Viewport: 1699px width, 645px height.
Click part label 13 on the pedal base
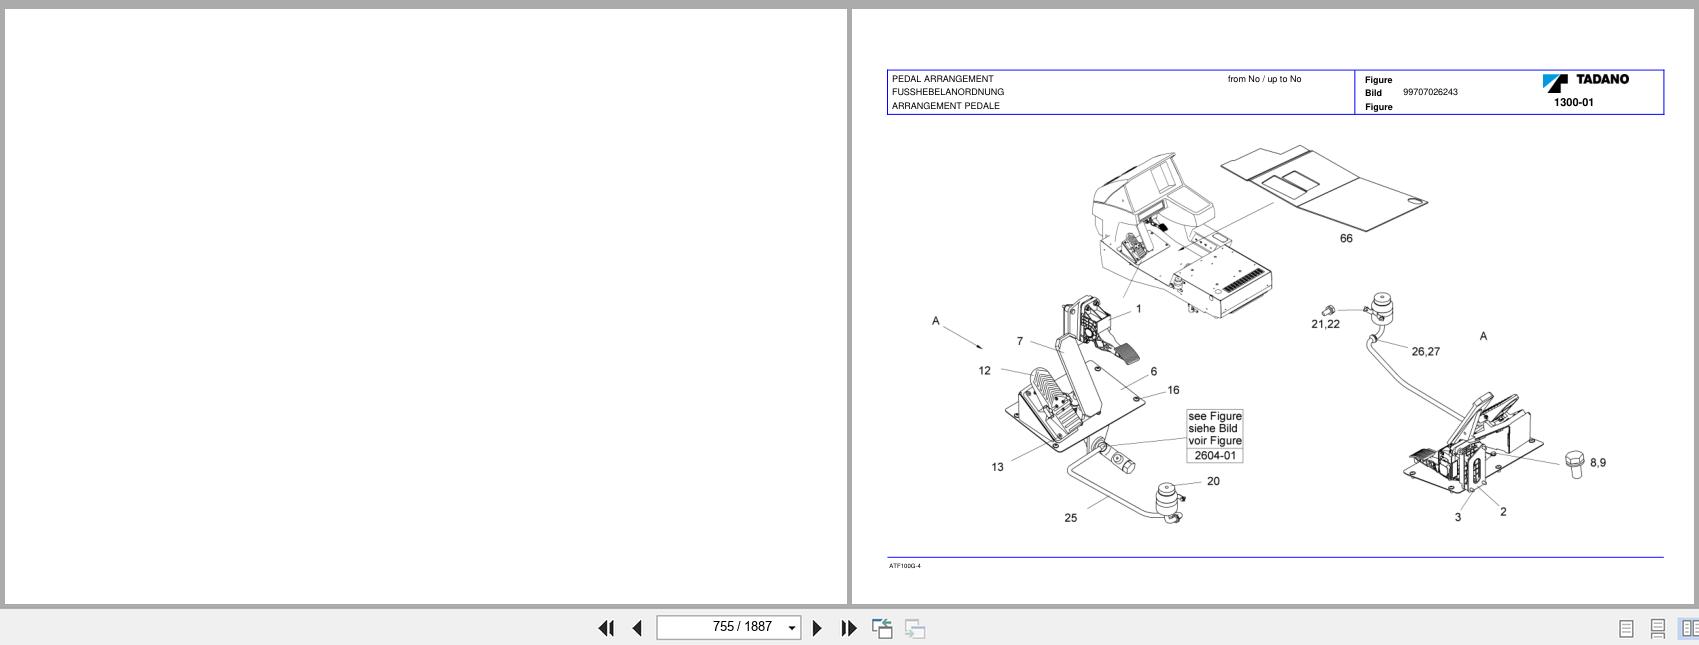click(997, 467)
